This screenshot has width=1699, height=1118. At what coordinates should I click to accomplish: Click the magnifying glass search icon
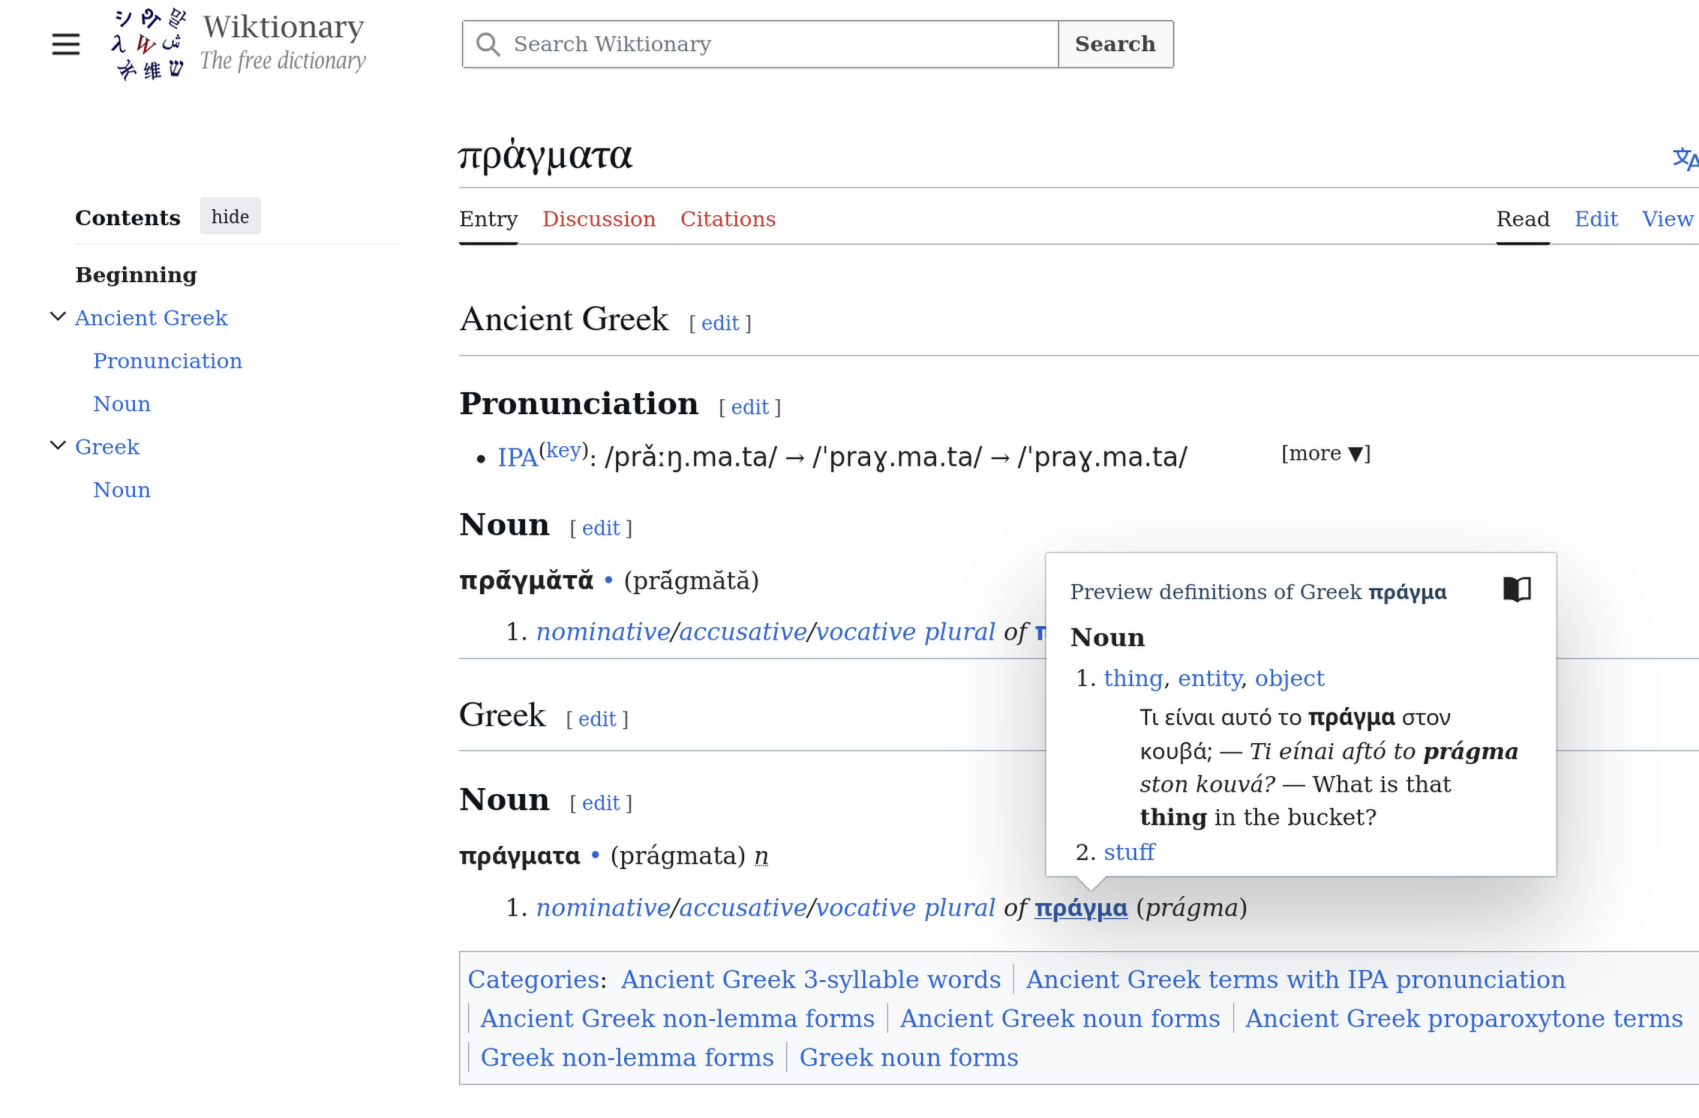[488, 44]
